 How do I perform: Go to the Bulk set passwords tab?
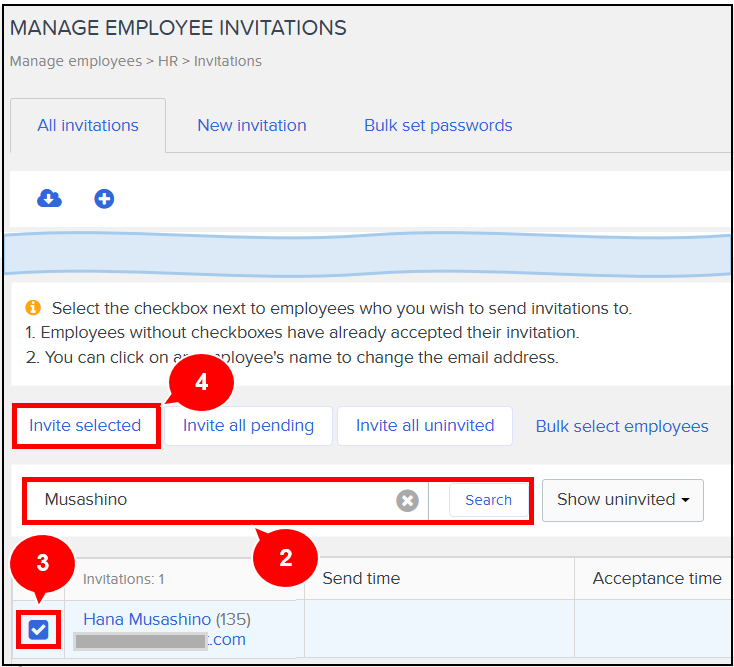point(438,126)
